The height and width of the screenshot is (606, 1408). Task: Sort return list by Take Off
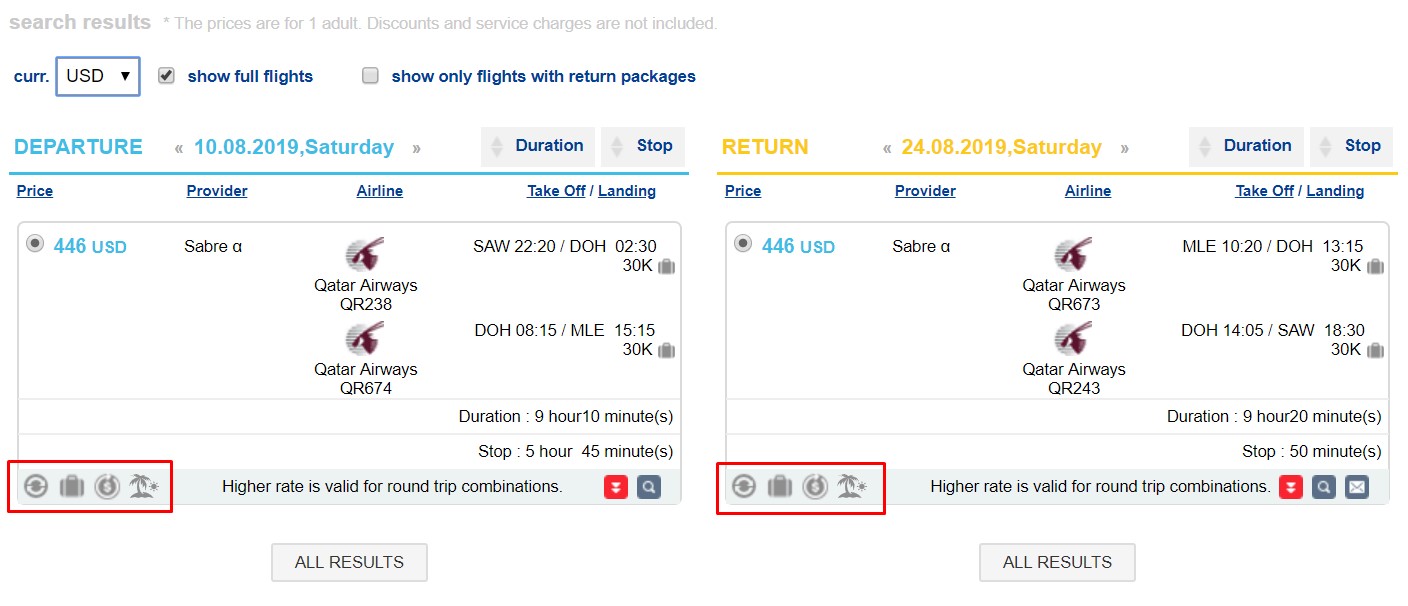(x=1264, y=191)
